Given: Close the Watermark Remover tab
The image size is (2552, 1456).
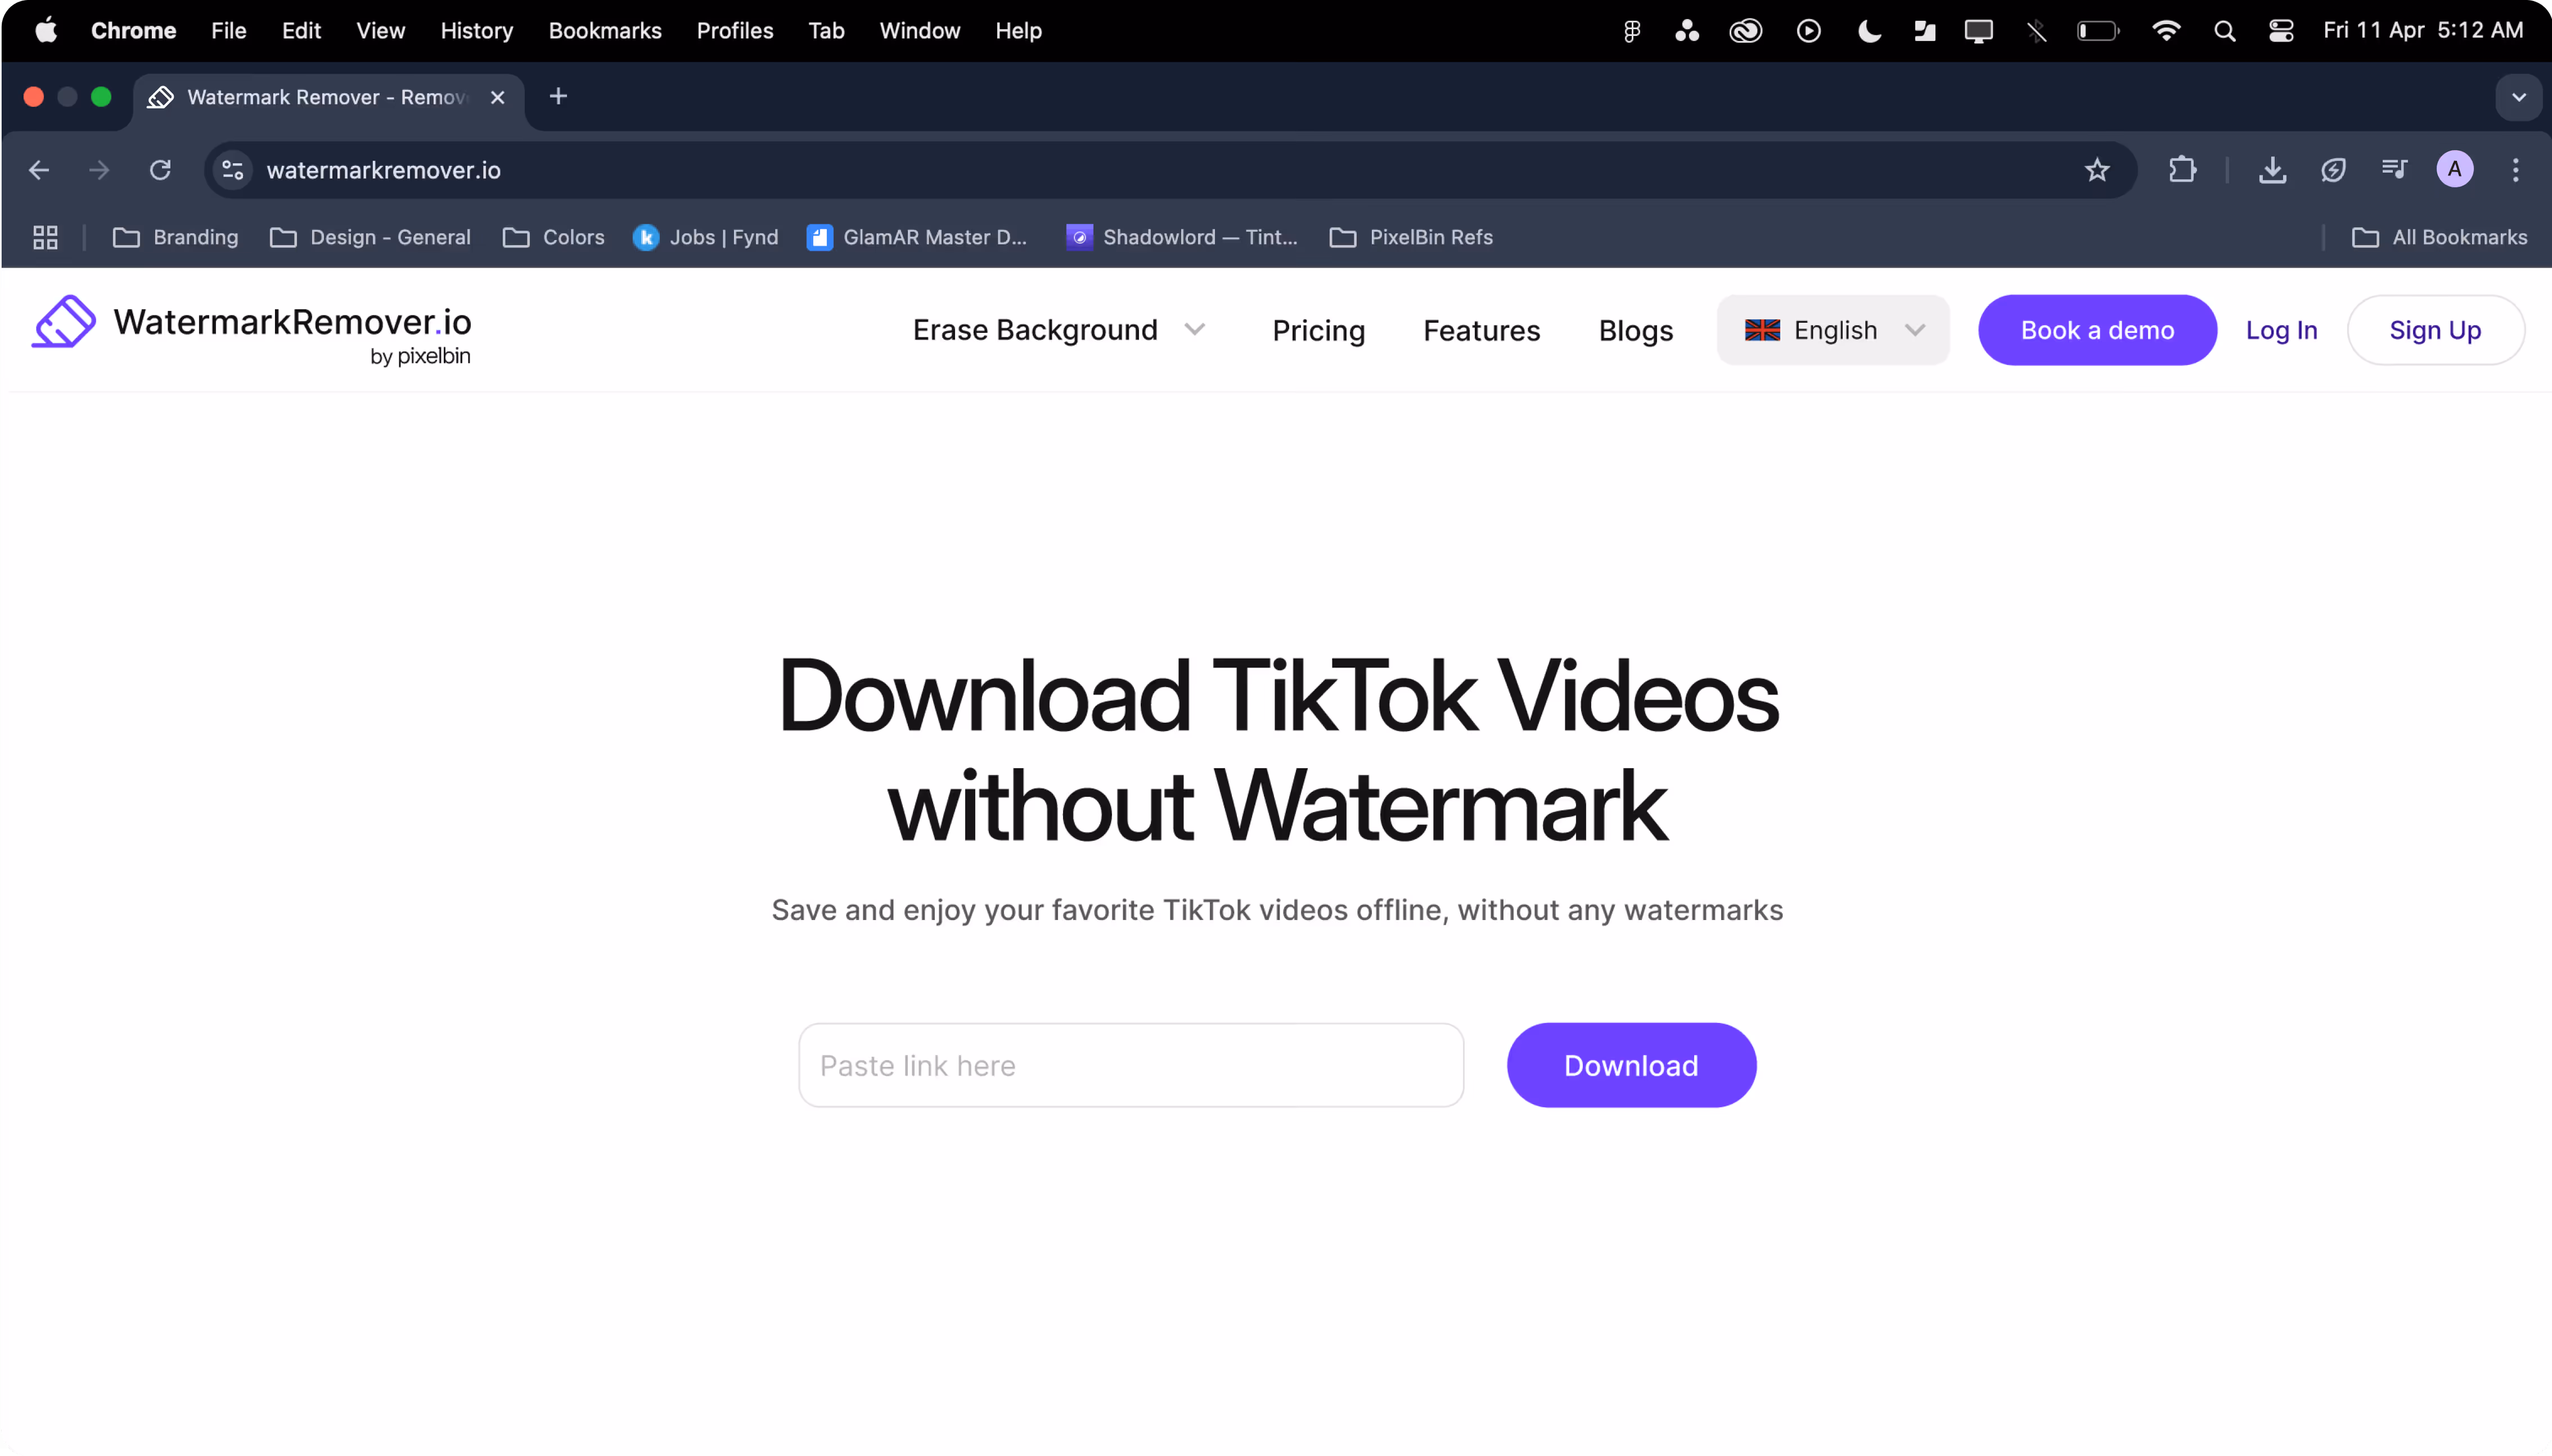Looking at the screenshot, I should pos(497,97).
